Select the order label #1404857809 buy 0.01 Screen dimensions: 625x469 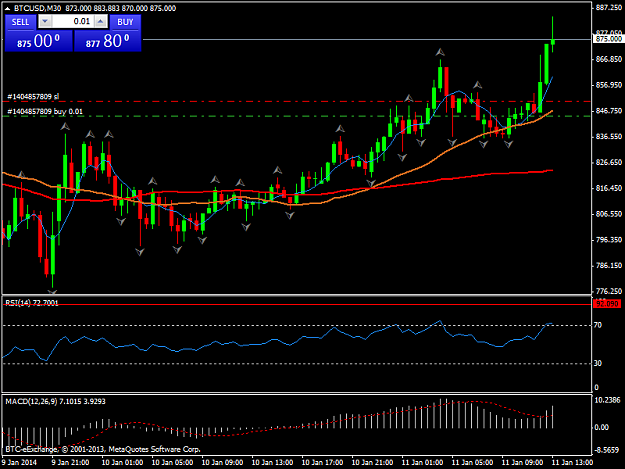(45, 111)
